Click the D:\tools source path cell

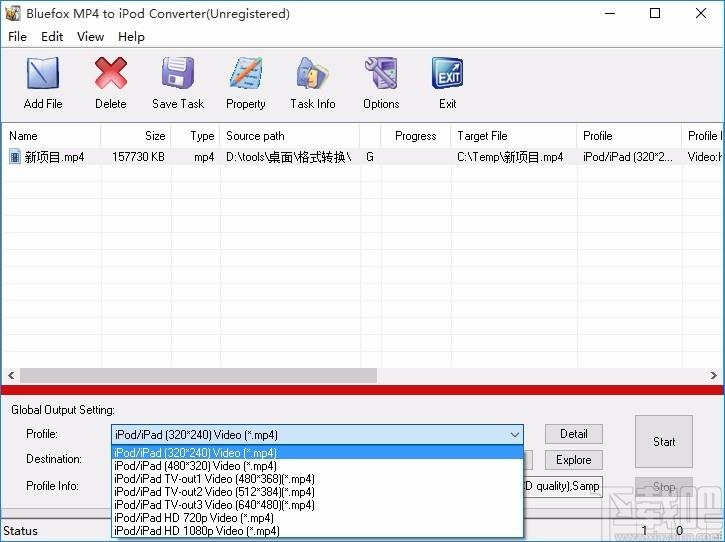[289, 157]
